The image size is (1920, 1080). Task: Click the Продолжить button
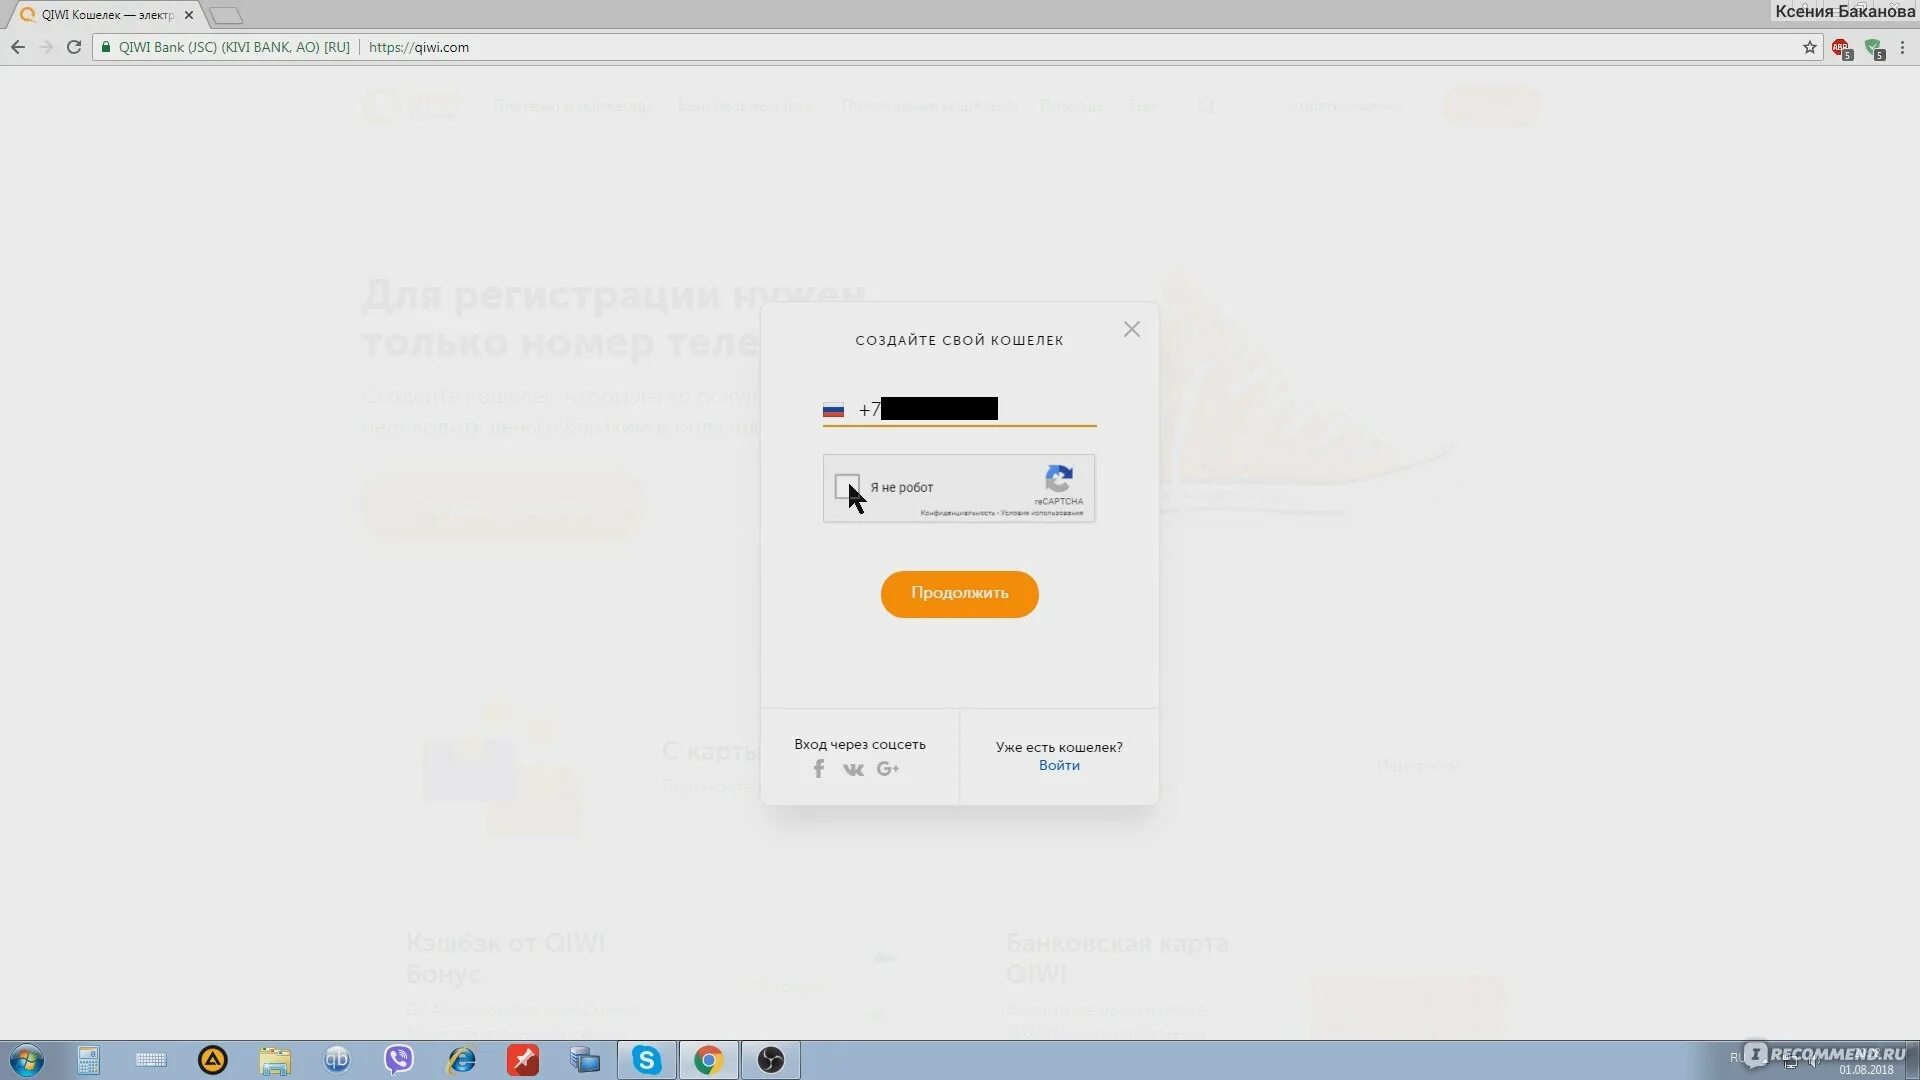959,594
